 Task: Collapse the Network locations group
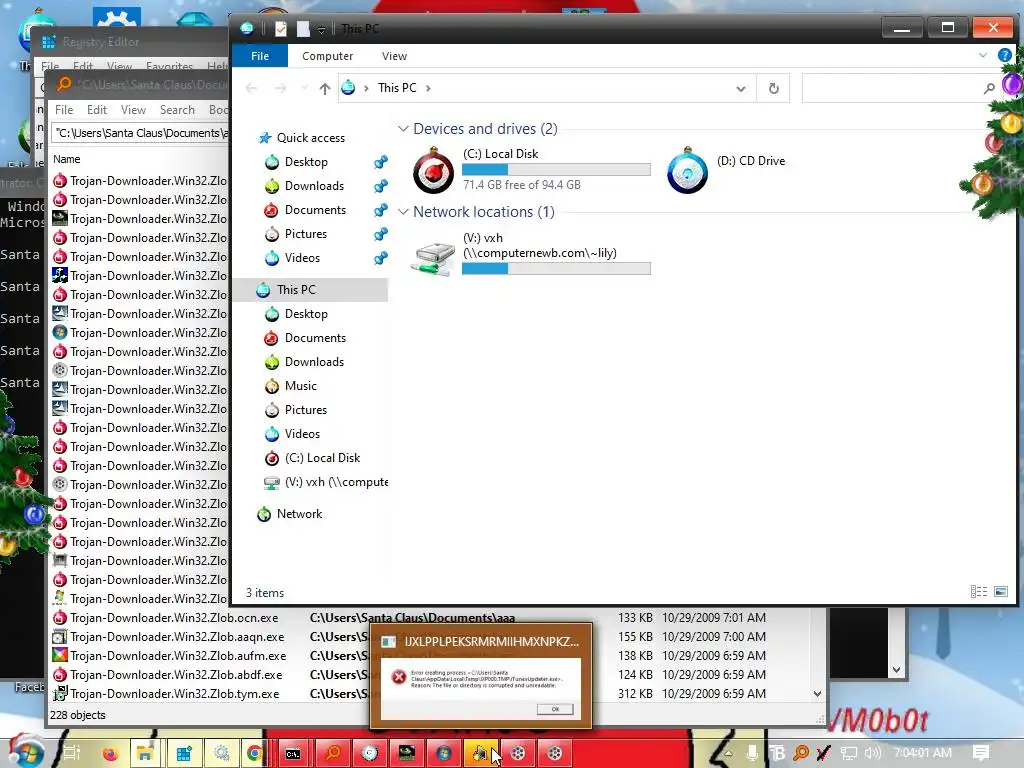click(403, 212)
